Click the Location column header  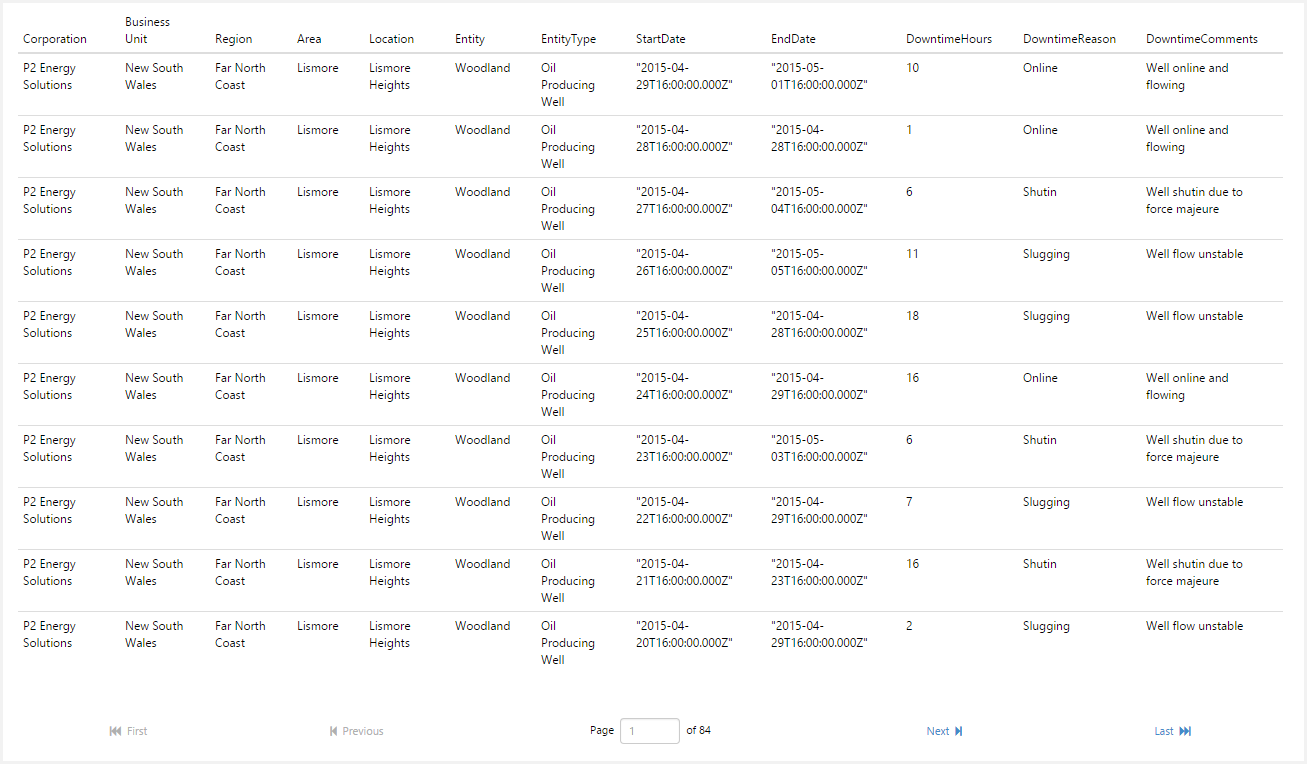pos(391,39)
